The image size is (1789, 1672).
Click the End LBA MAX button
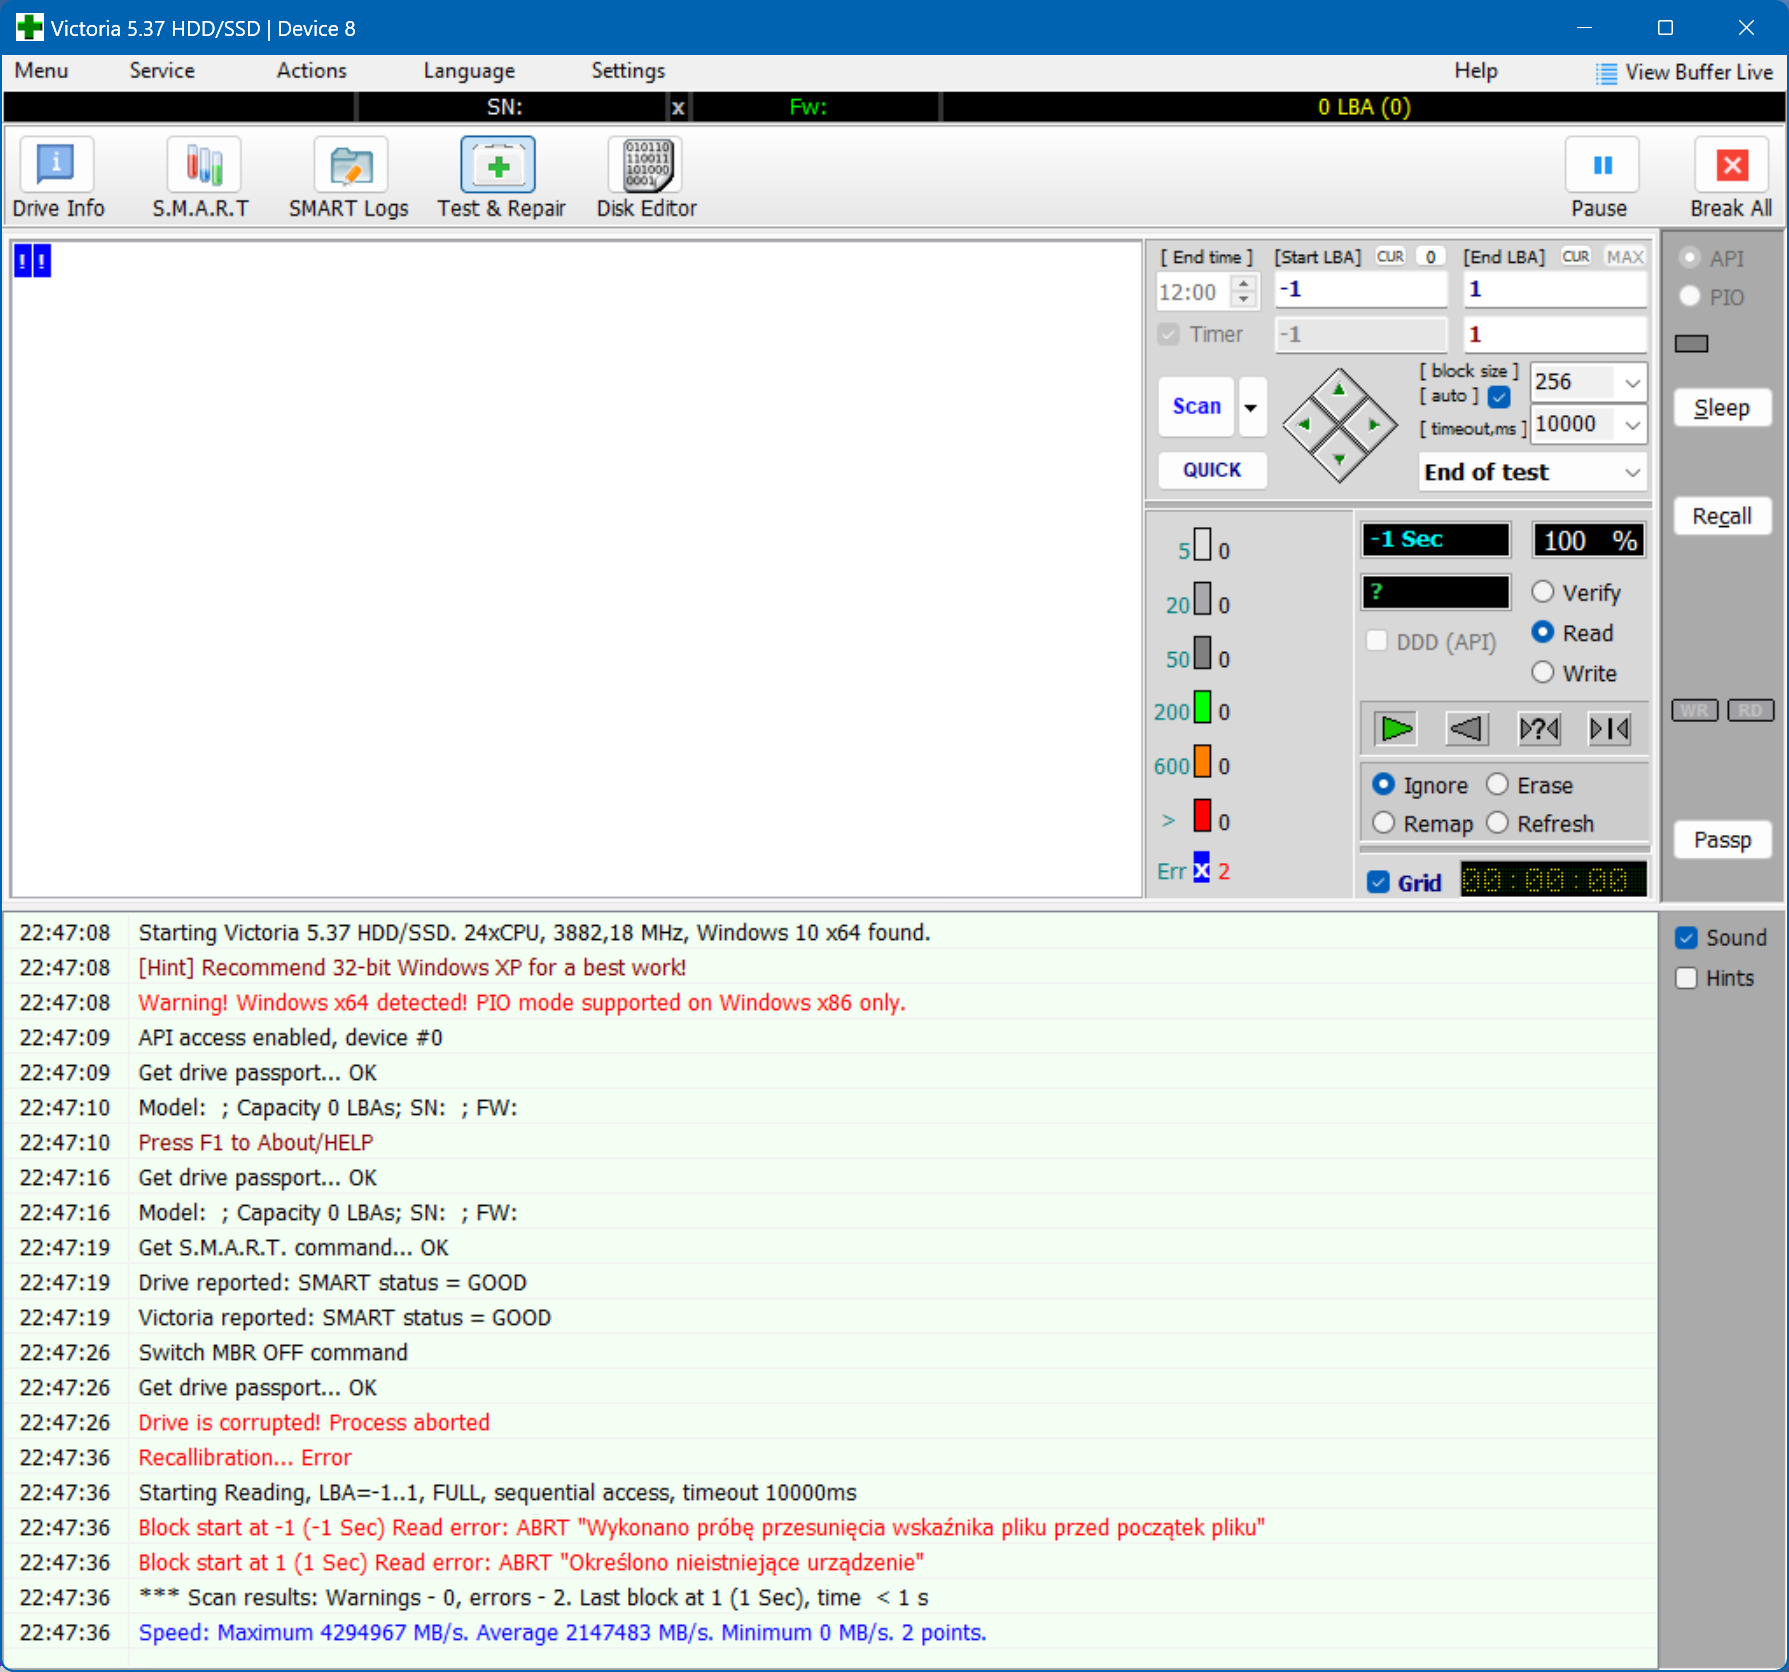click(x=1625, y=257)
